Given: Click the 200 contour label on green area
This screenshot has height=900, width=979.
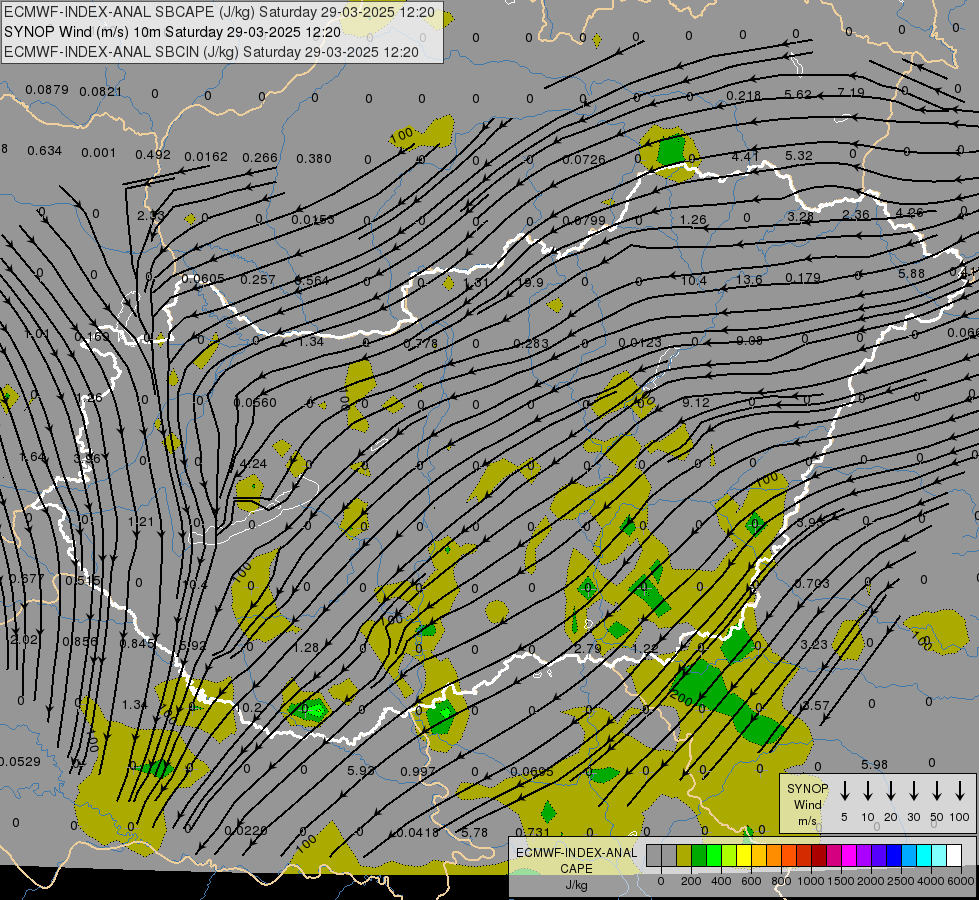Looking at the screenshot, I should [x=682, y=697].
